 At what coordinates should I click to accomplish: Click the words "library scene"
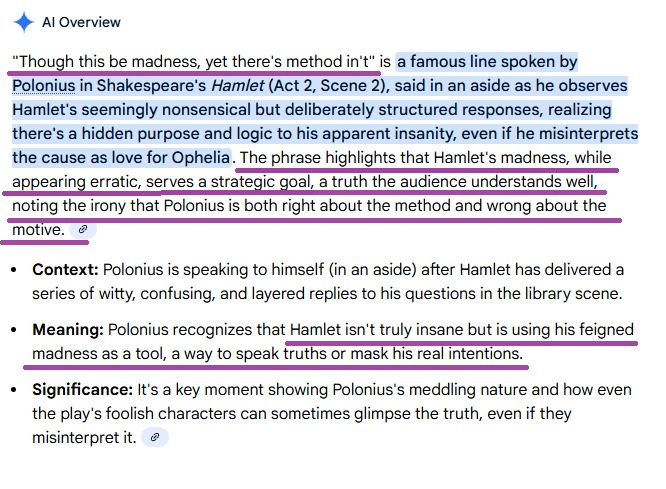[x=572, y=294]
